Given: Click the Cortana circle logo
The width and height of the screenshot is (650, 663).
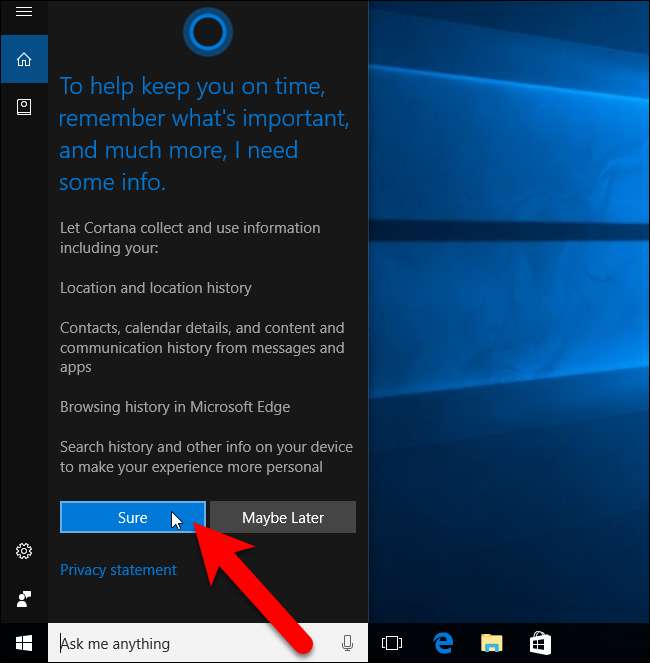Looking at the screenshot, I should [x=208, y=32].
